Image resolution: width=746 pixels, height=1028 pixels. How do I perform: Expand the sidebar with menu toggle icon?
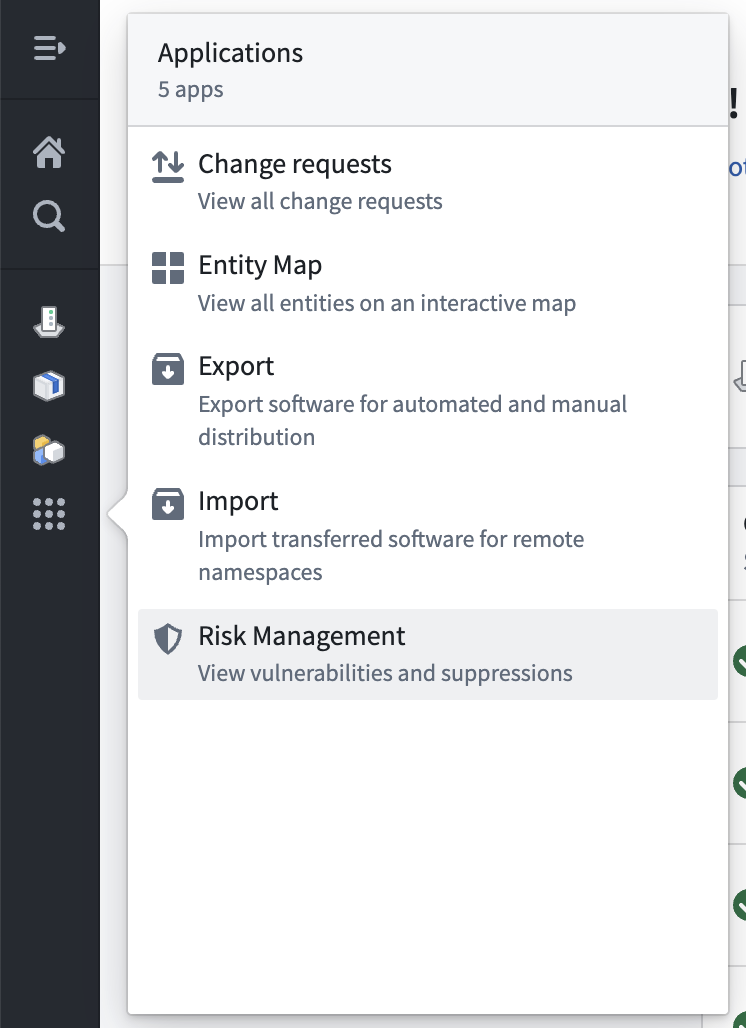(x=49, y=49)
